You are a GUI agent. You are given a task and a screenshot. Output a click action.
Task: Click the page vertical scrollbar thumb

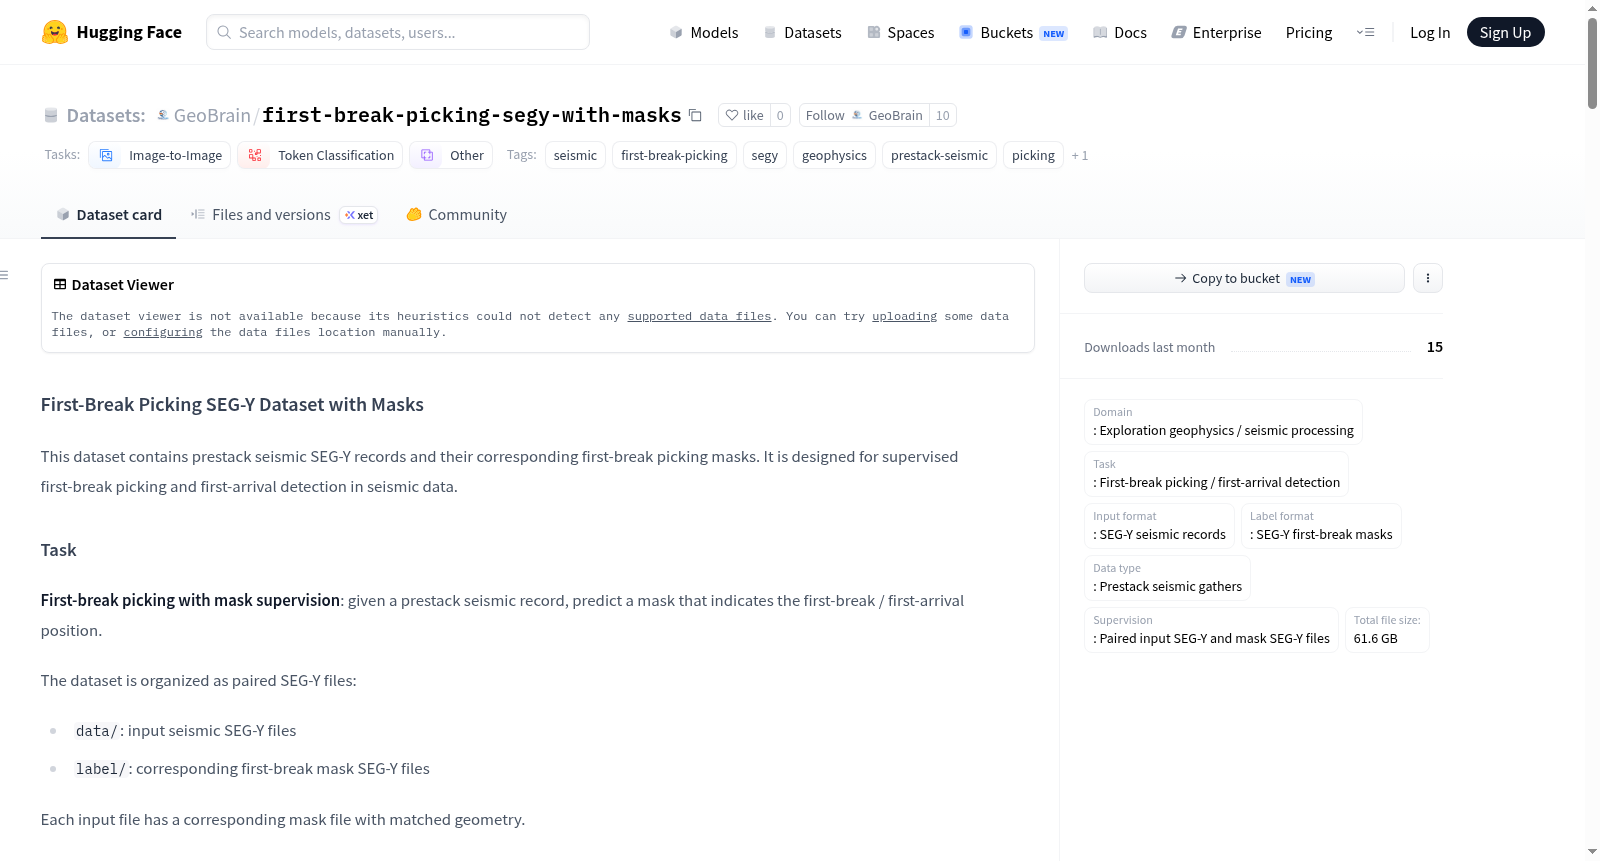pyautogui.click(x=1592, y=62)
